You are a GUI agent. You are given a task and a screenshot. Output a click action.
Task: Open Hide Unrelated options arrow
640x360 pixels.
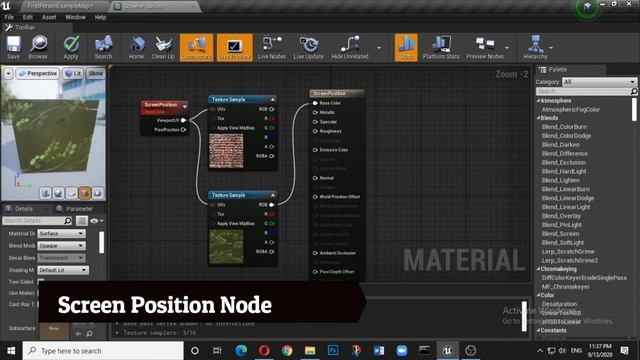[x=379, y=48]
